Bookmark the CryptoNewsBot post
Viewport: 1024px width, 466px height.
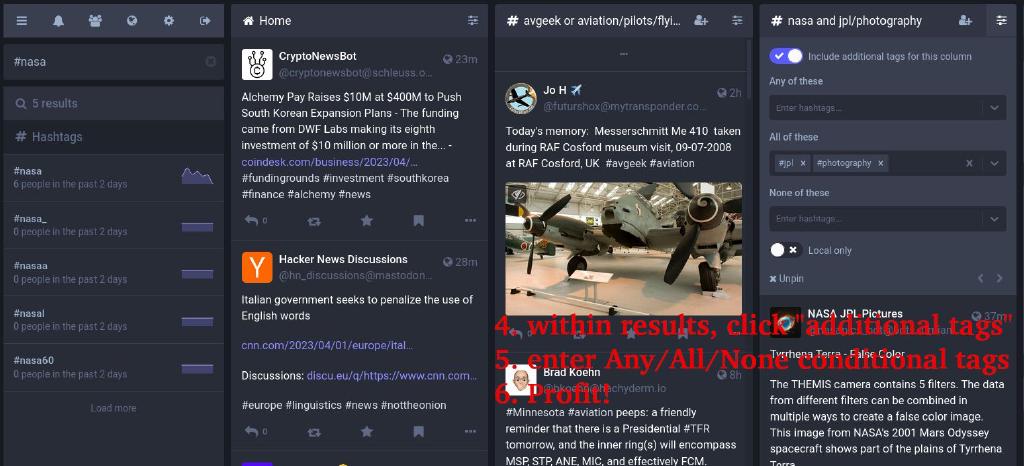coord(419,221)
